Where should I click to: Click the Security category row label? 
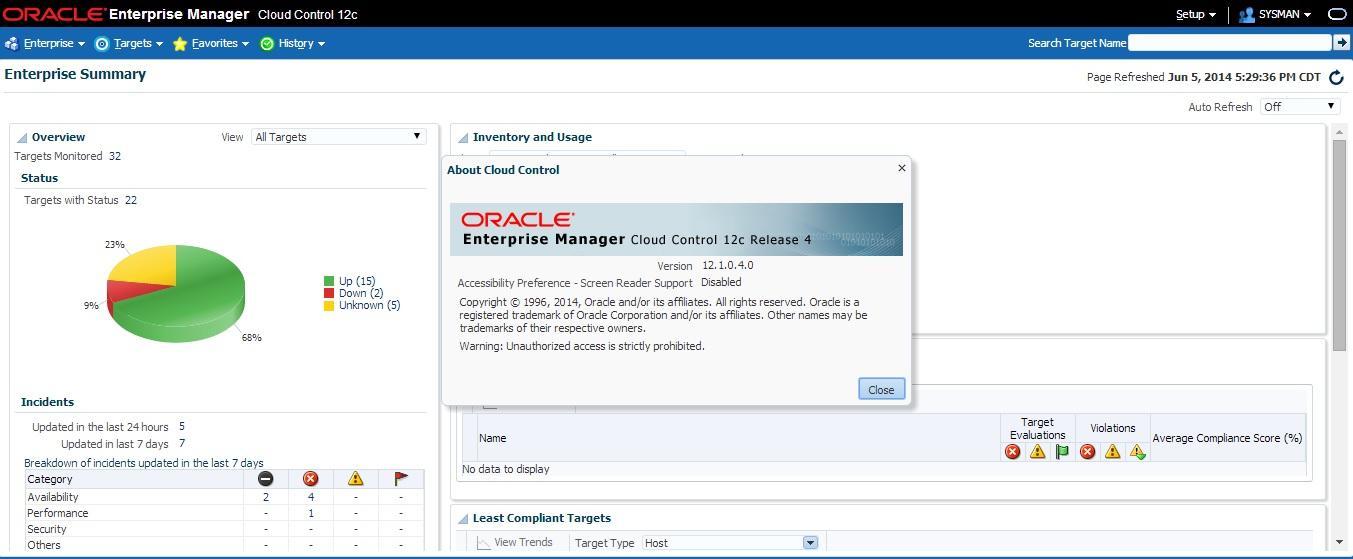click(46, 529)
